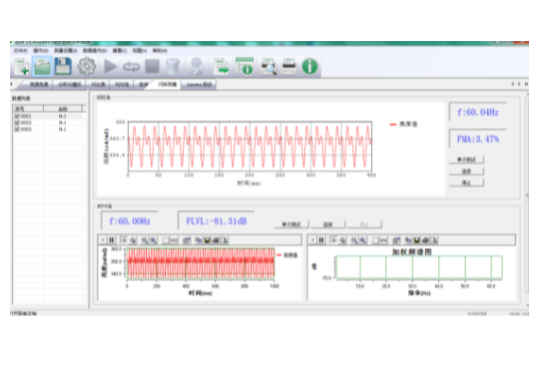
Task: Resume tracking on the left time chart toolbar
Action: point(103,240)
